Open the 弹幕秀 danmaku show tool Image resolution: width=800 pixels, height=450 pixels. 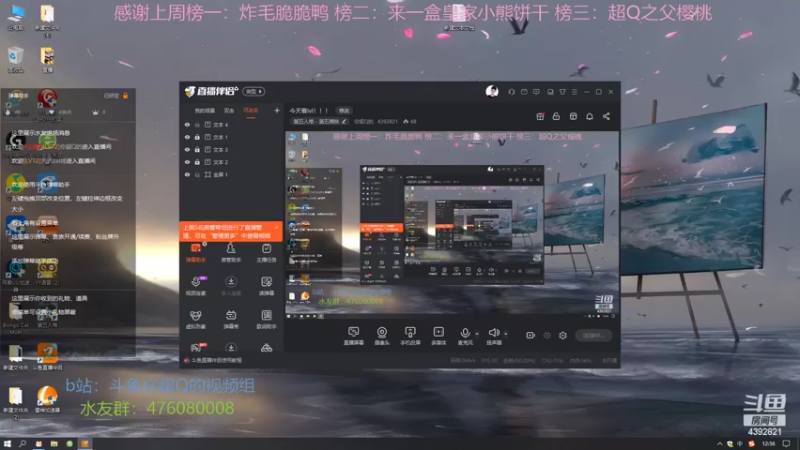tap(231, 319)
